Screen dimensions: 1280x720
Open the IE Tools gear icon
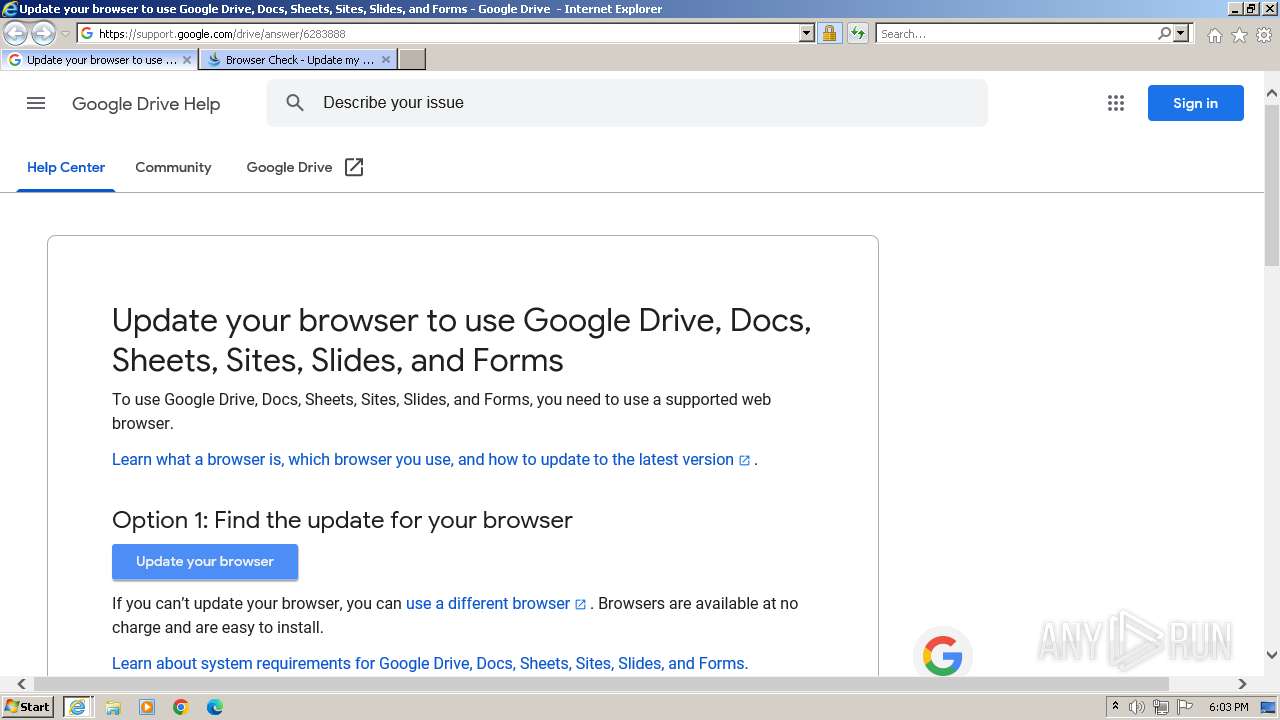pos(1264,35)
